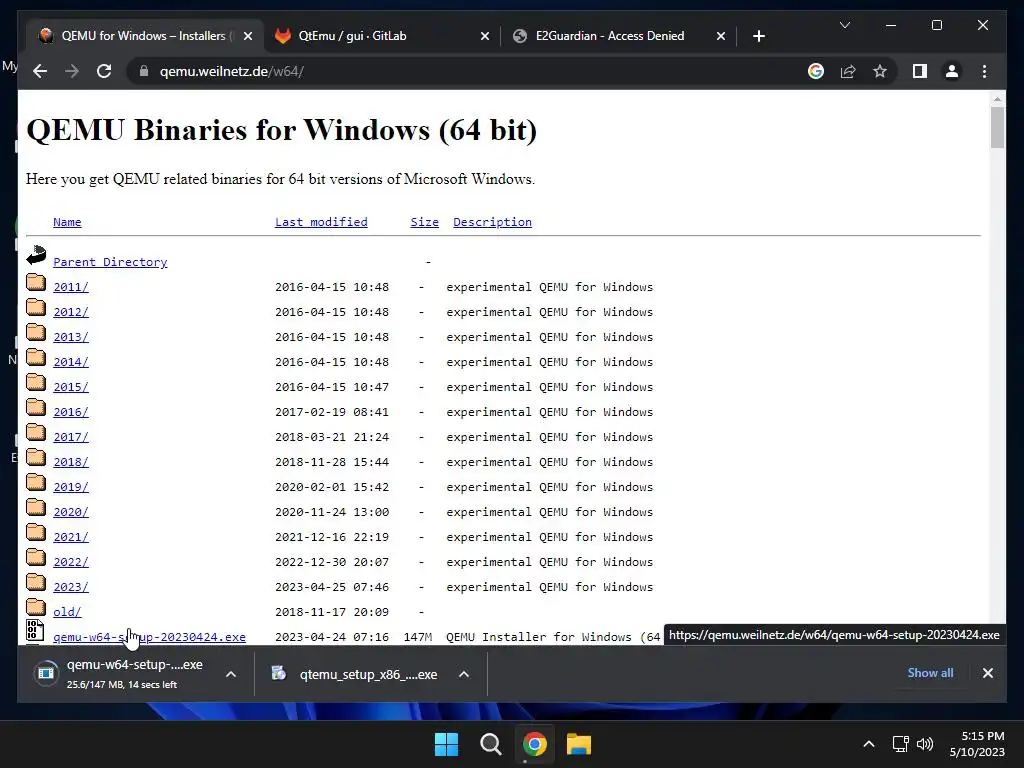
Task: Open the 2018/ folder link
Action: 71,462
